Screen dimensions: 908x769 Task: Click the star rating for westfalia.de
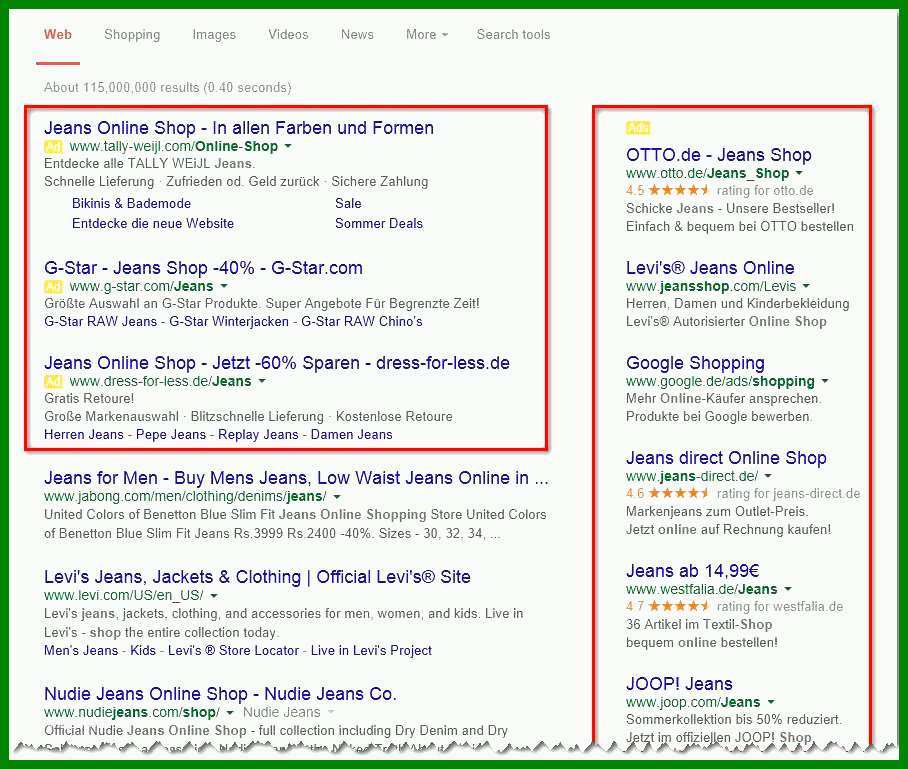click(x=679, y=606)
